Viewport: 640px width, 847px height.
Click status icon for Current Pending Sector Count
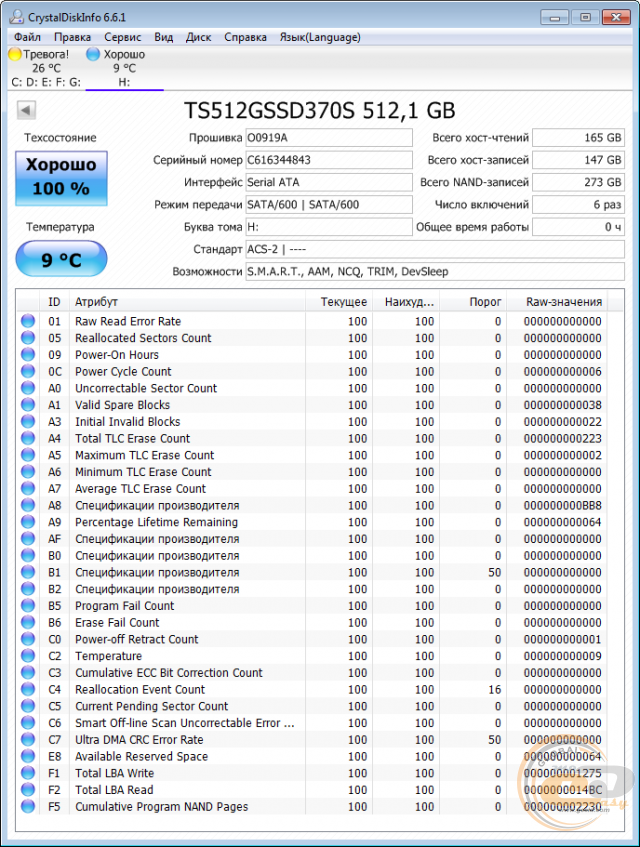28,706
